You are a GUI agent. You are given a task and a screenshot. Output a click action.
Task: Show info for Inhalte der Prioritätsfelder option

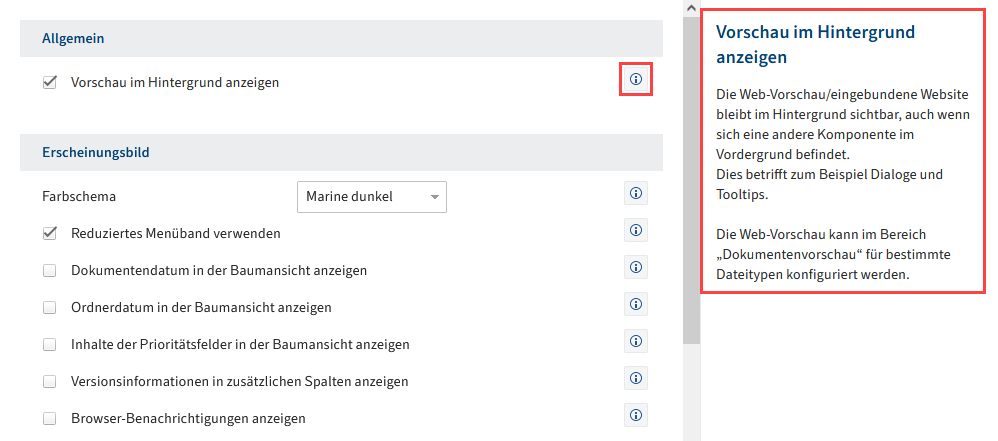pyautogui.click(x=635, y=341)
